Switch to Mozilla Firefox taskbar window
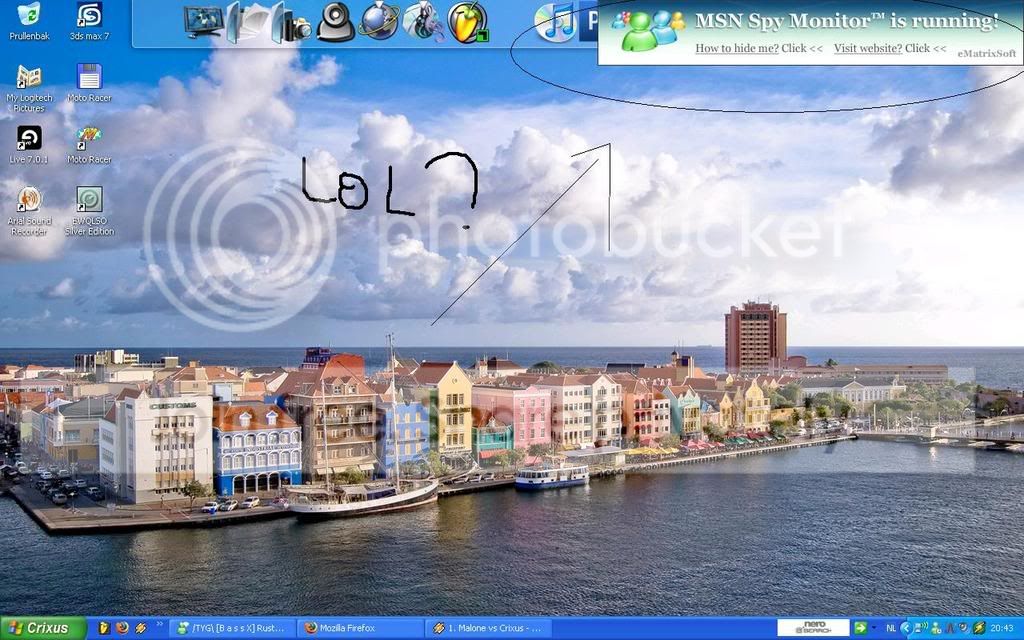 pyautogui.click(x=361, y=628)
